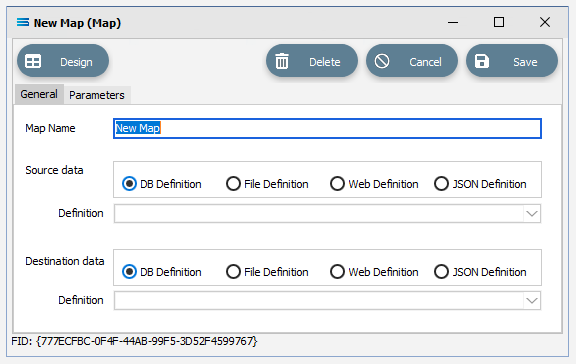
Task: Switch to the Parameters tab
Action: click(x=97, y=95)
